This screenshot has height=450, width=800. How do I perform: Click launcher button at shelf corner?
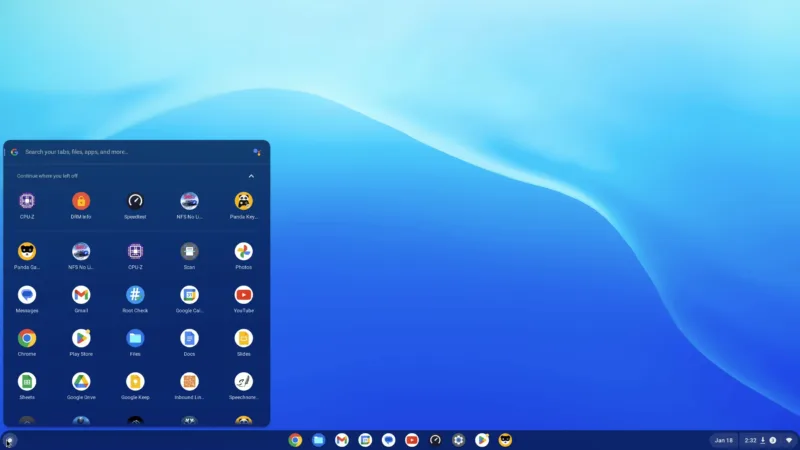pos(9,440)
